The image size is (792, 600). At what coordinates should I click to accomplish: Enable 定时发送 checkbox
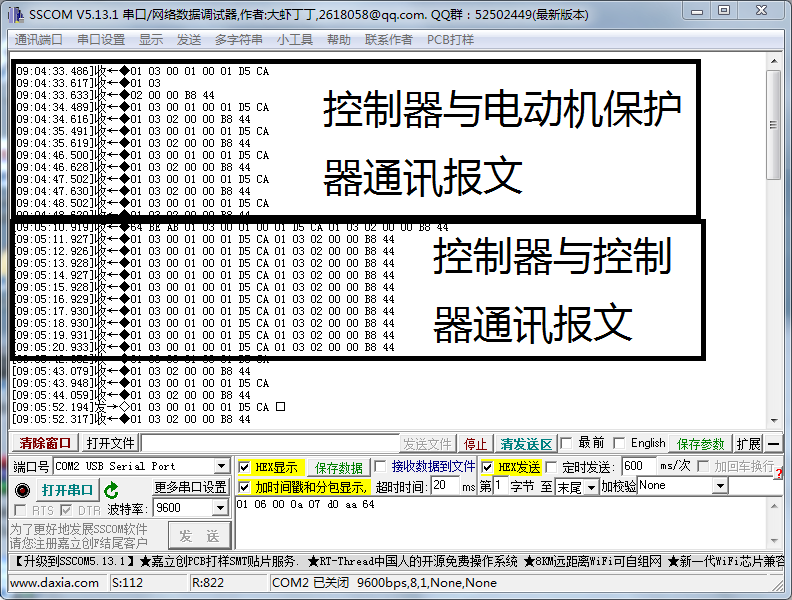pos(551,467)
